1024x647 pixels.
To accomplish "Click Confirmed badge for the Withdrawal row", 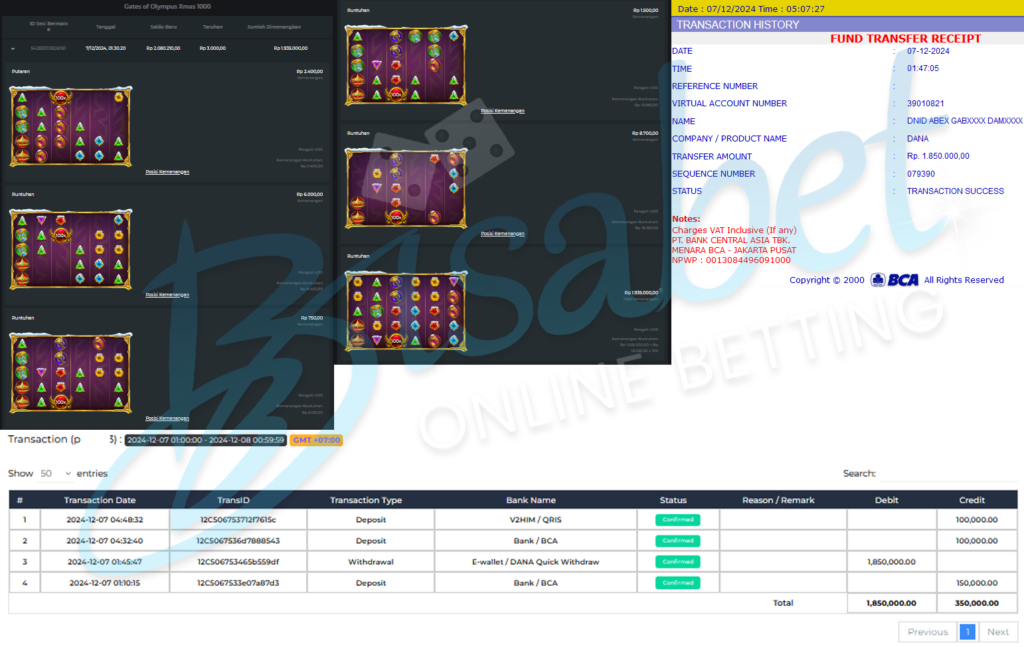I will tap(678, 561).
